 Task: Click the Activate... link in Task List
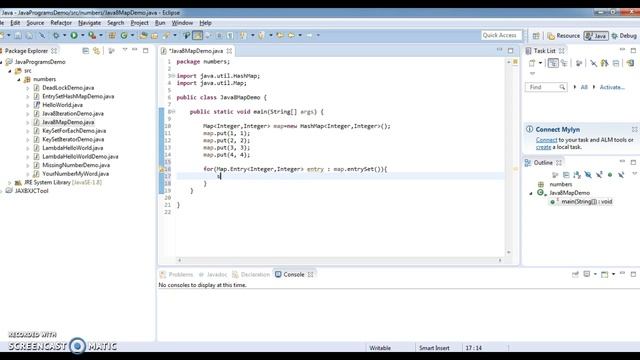pos(612,87)
